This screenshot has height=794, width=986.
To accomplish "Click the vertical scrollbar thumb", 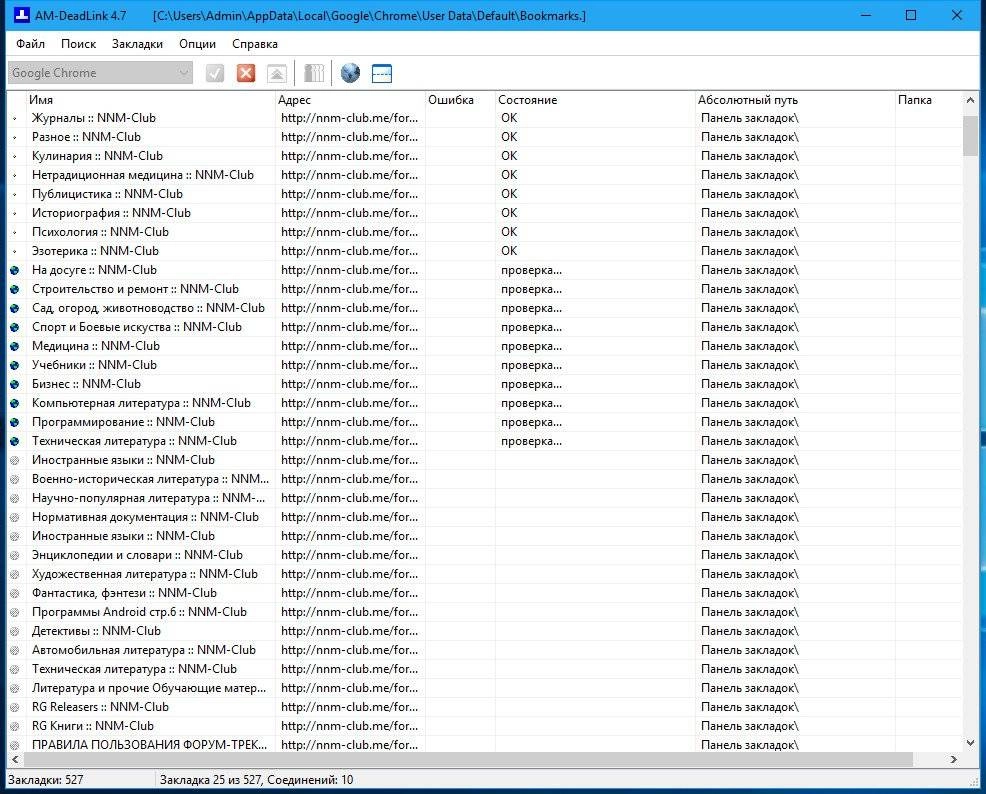I will [970, 136].
